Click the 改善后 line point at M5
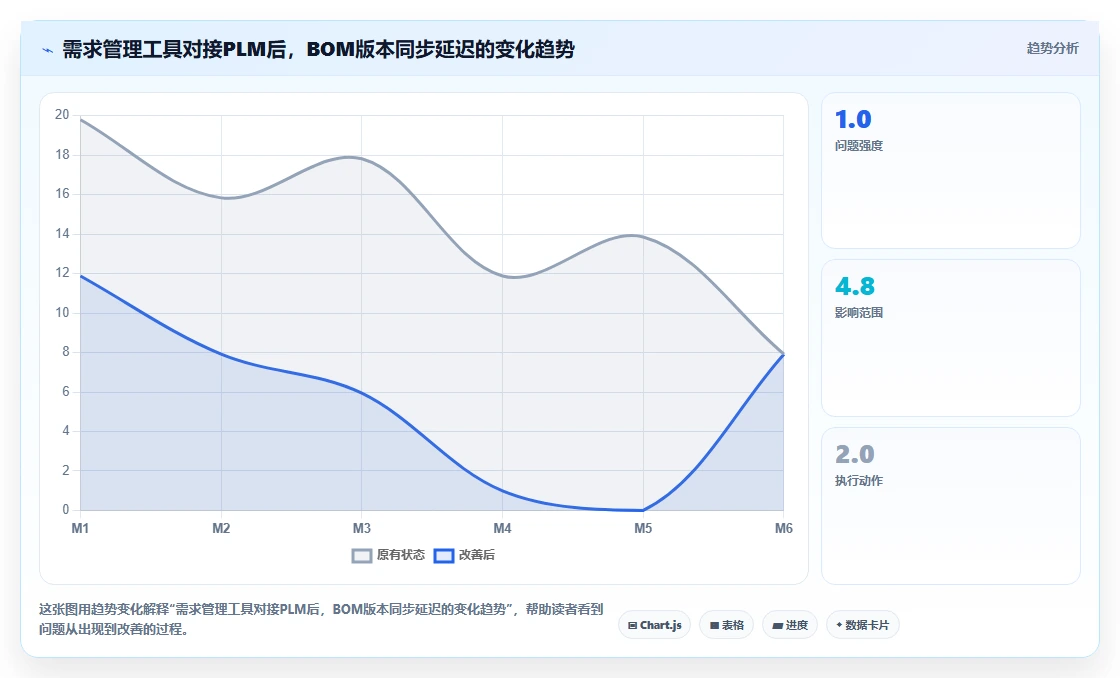This screenshot has height=678, width=1120. tap(643, 510)
